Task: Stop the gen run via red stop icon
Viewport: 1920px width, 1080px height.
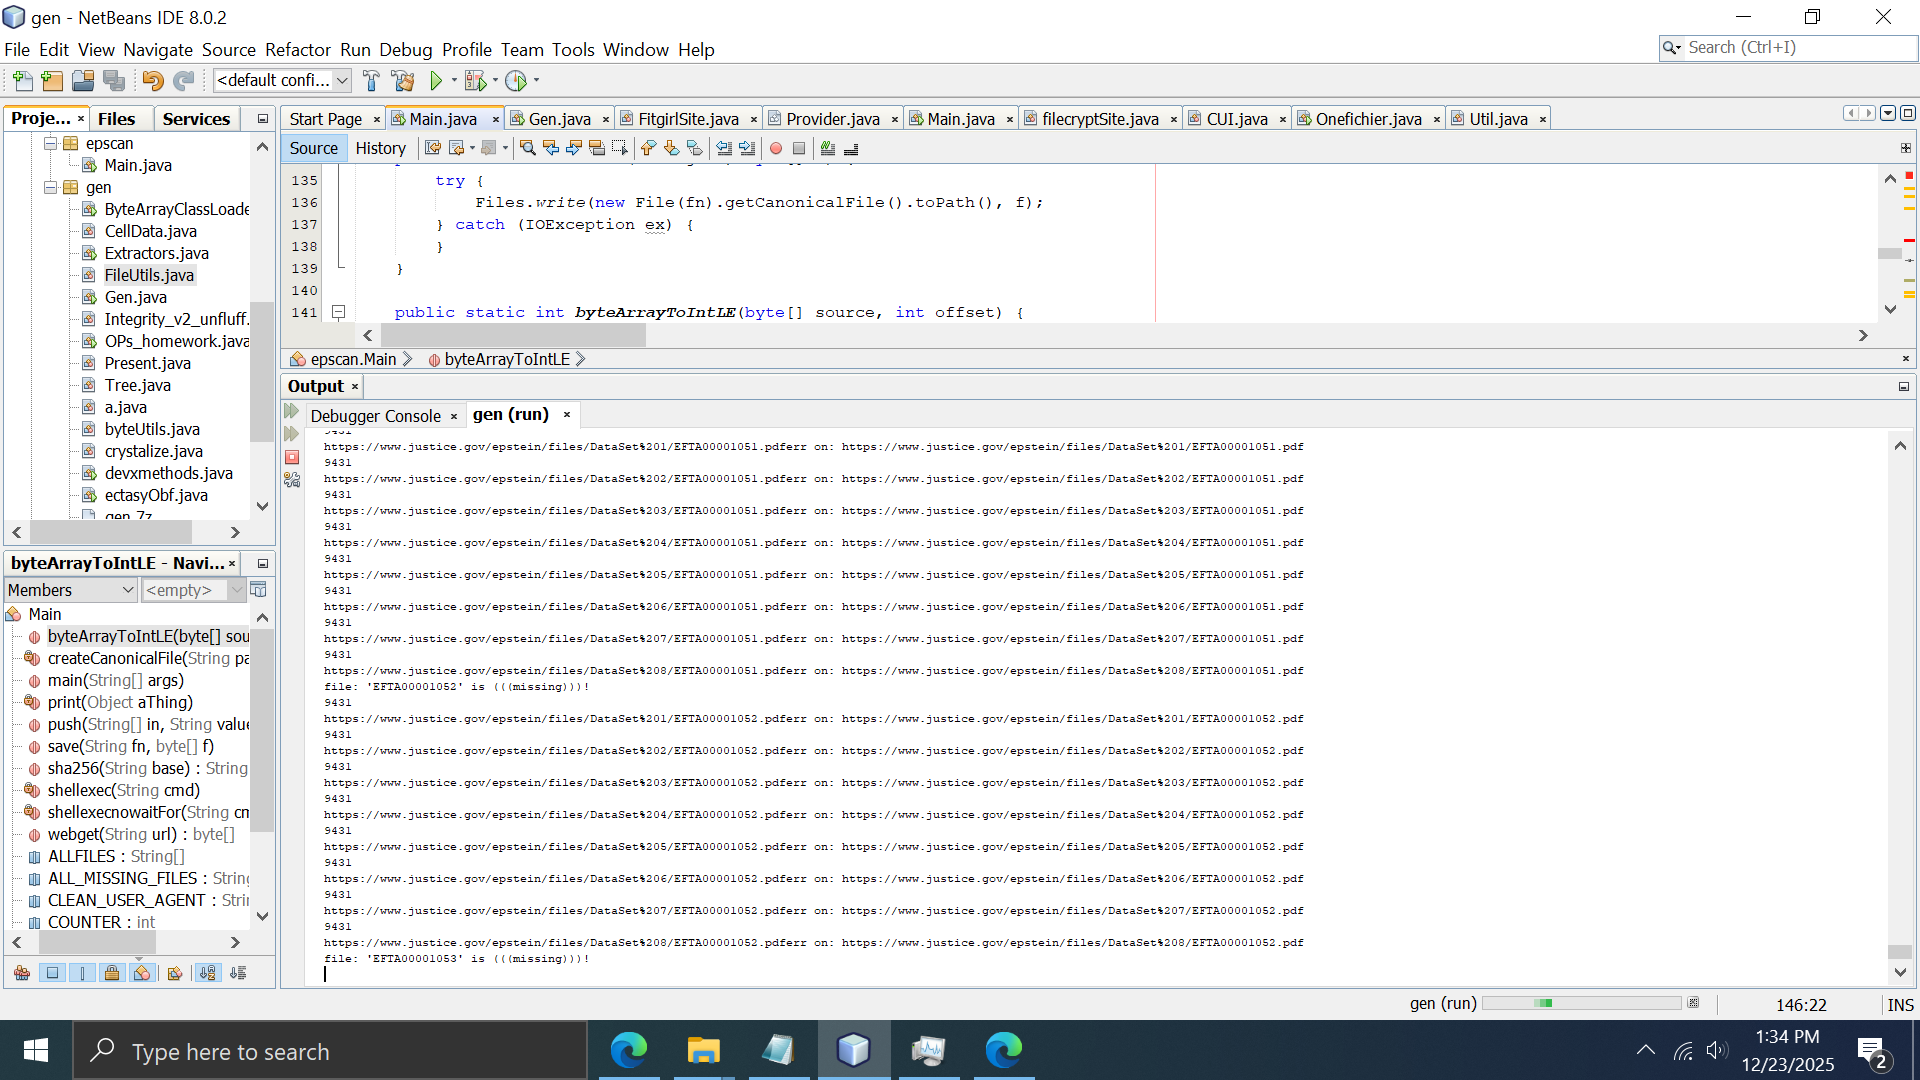Action: [292, 457]
